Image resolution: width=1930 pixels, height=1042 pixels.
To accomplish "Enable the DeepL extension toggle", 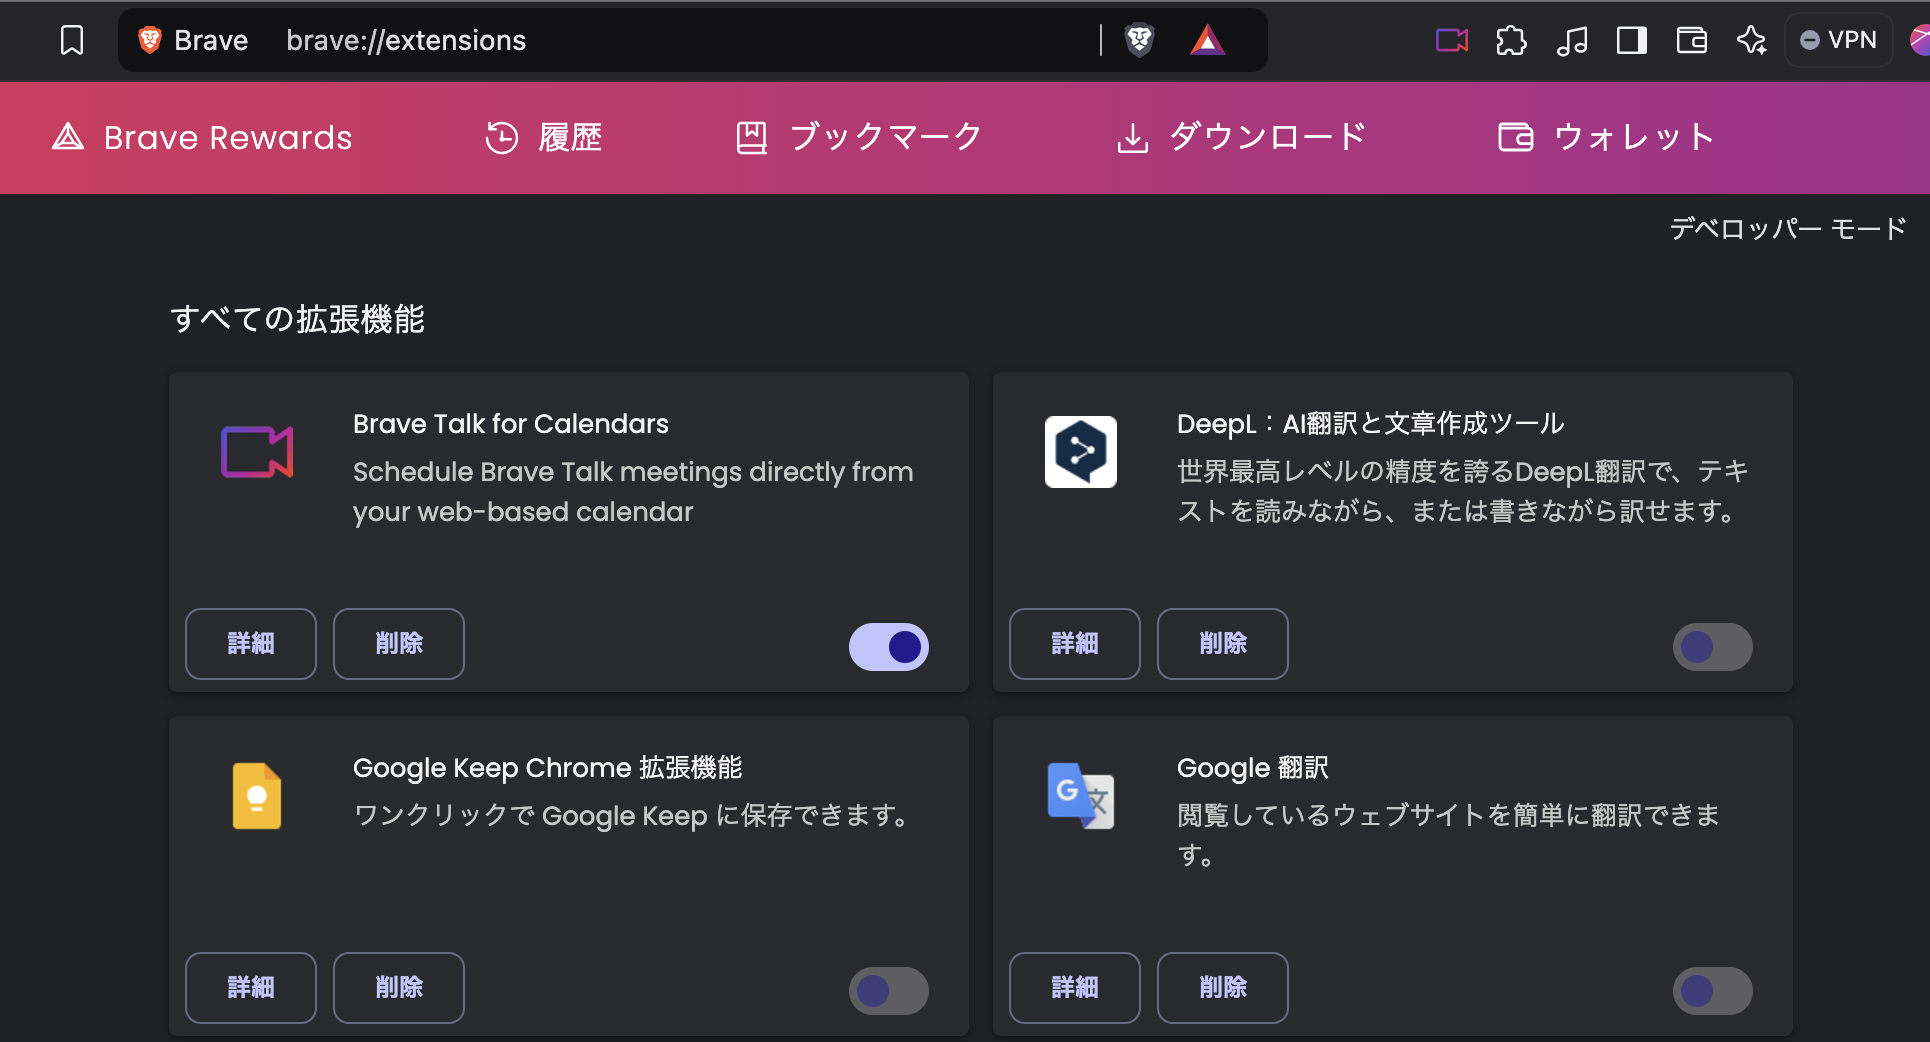I will pyautogui.click(x=1713, y=647).
